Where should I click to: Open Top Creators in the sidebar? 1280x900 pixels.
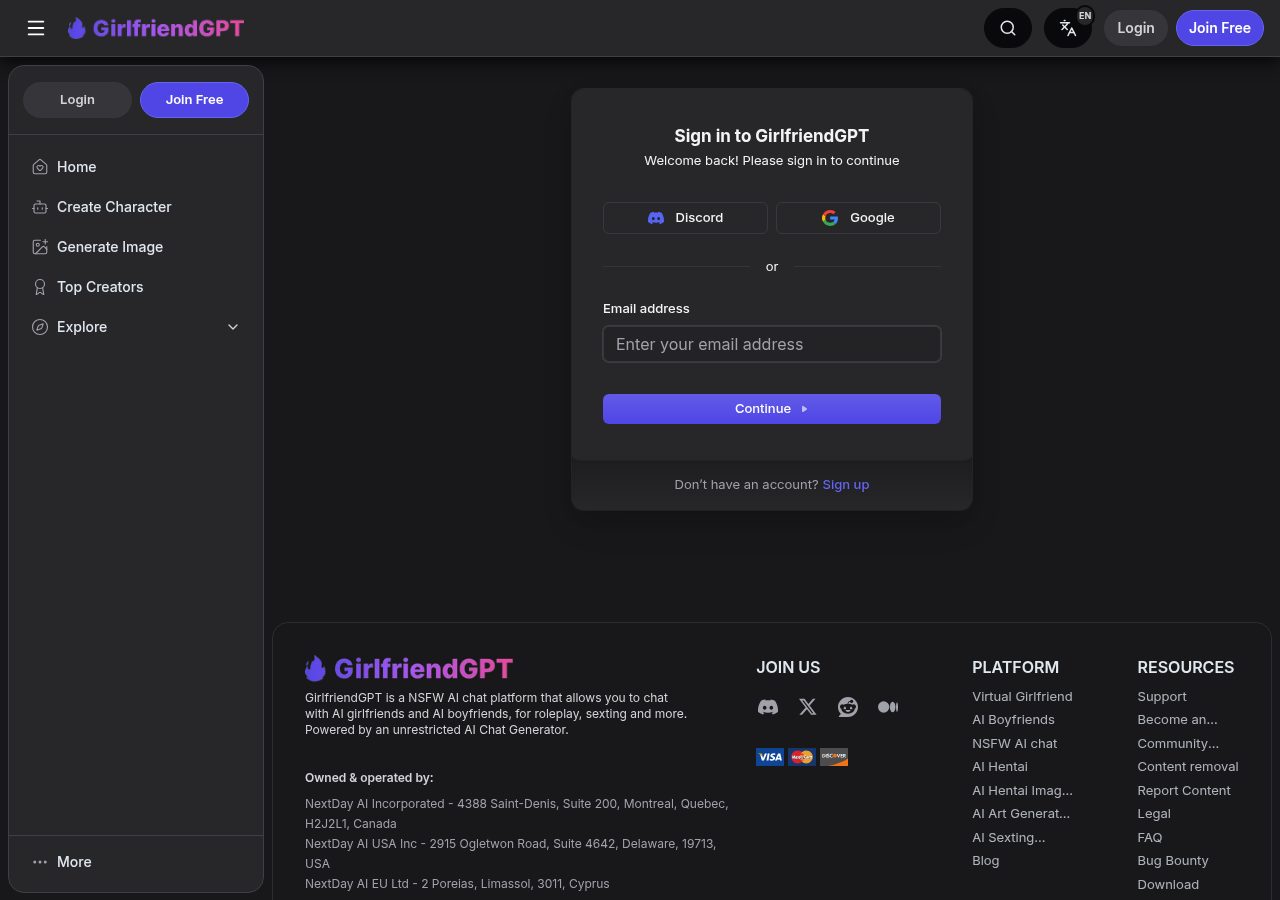[x=136, y=287]
